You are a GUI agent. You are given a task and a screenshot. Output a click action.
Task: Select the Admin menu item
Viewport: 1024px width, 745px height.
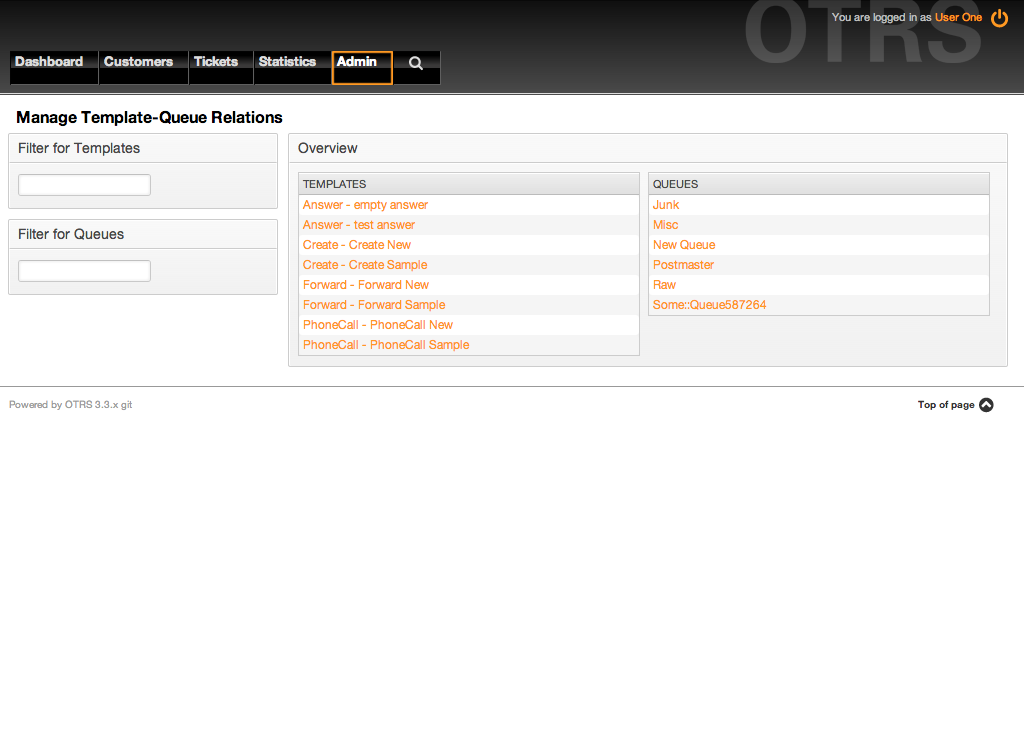coord(357,62)
